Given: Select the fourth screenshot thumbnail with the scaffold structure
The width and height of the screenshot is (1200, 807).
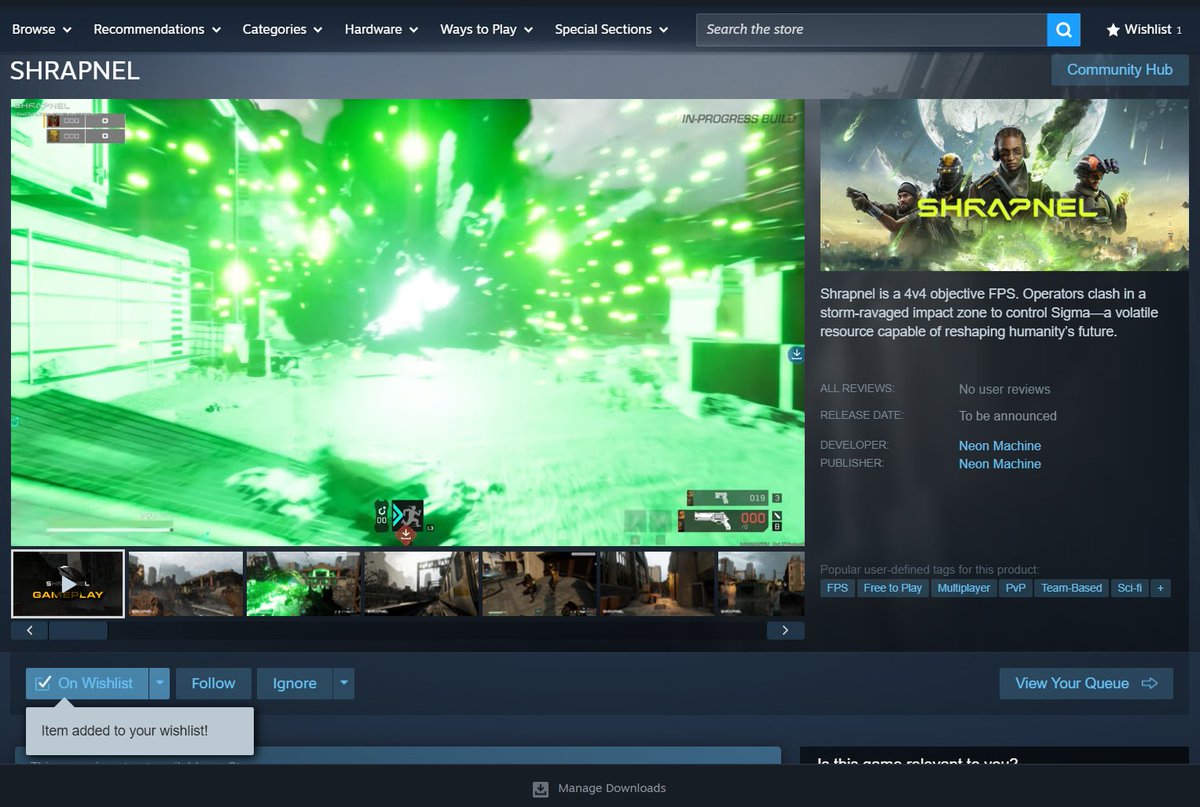Looking at the screenshot, I should pyautogui.click(x=422, y=584).
